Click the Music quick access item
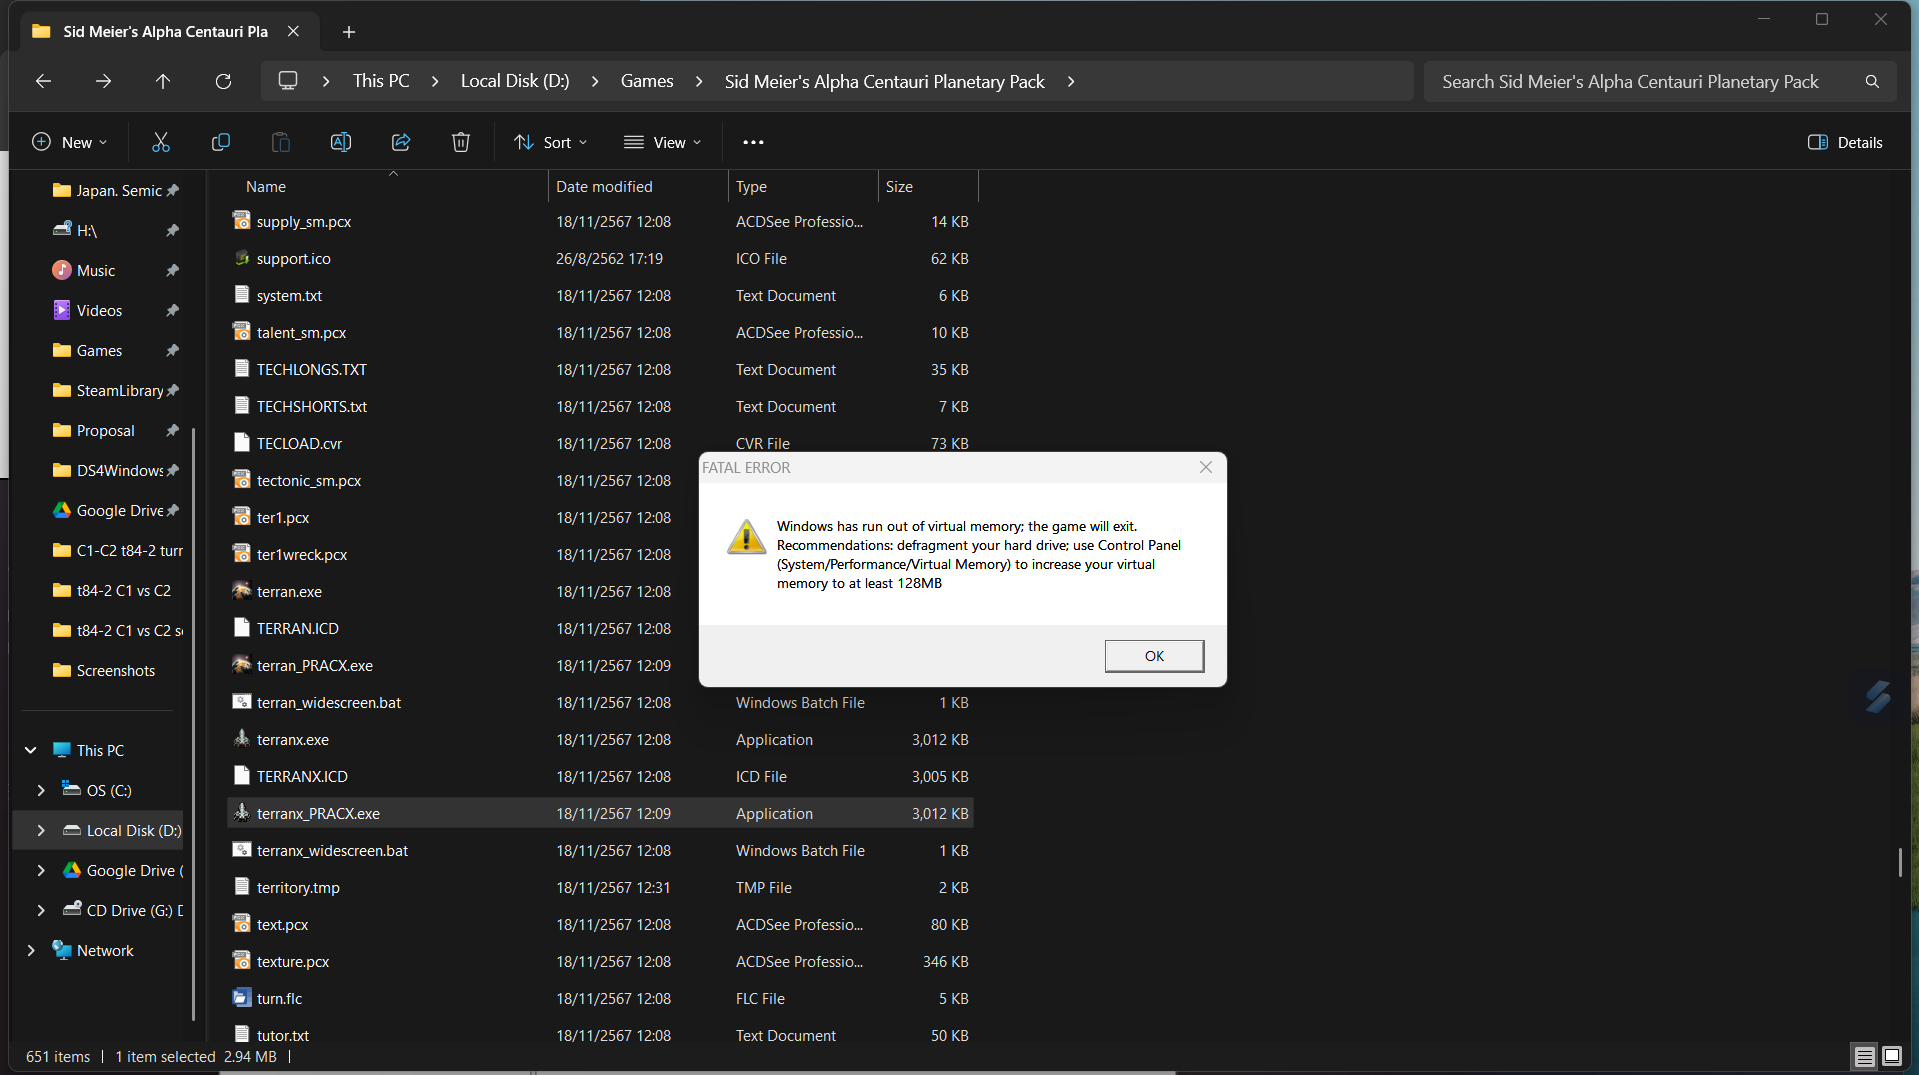This screenshot has height=1075, width=1919. click(96, 270)
